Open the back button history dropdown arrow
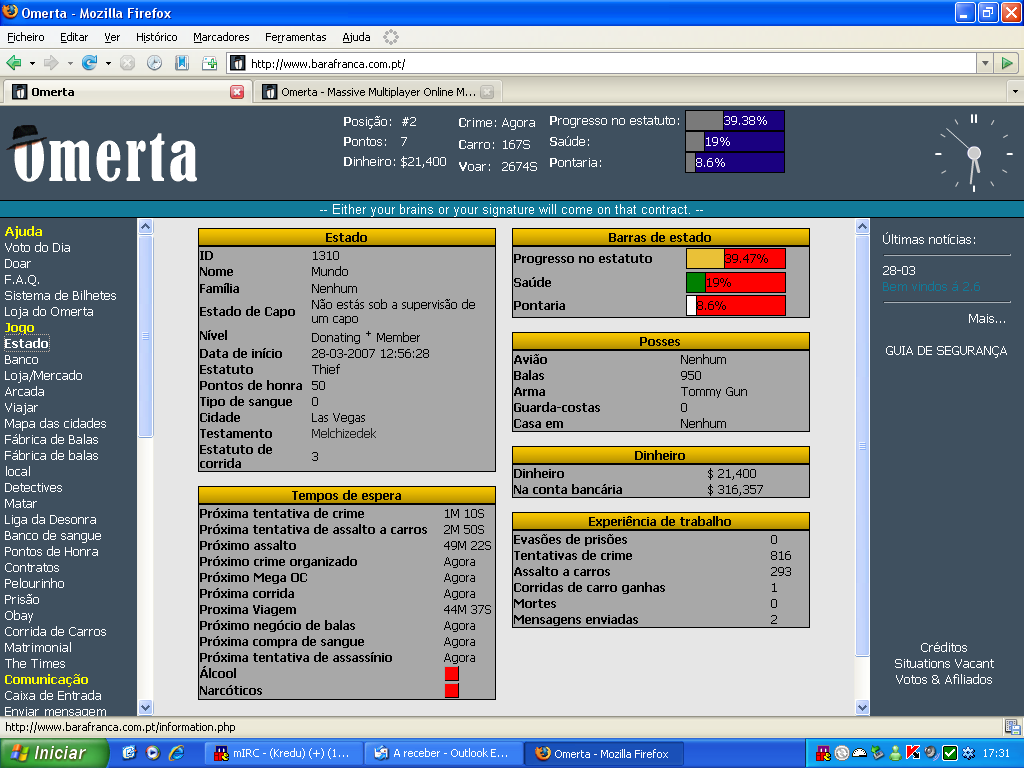Viewport: 1024px width, 768px height. (x=32, y=63)
